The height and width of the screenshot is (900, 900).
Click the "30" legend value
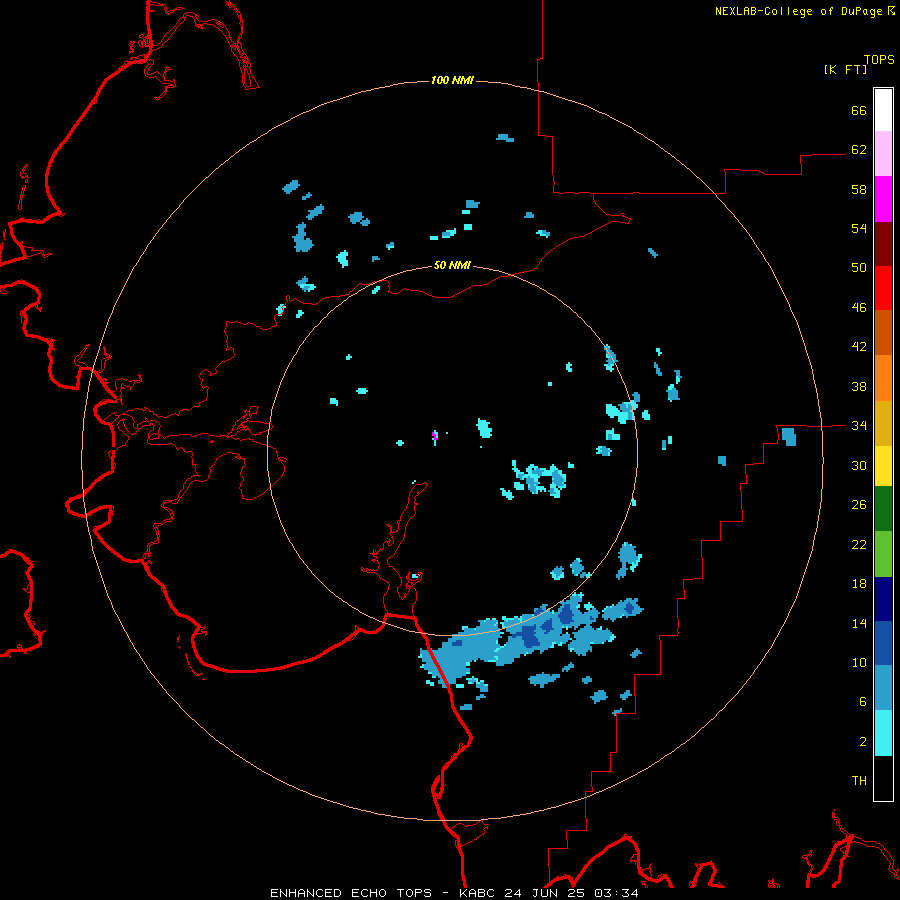[x=859, y=465]
